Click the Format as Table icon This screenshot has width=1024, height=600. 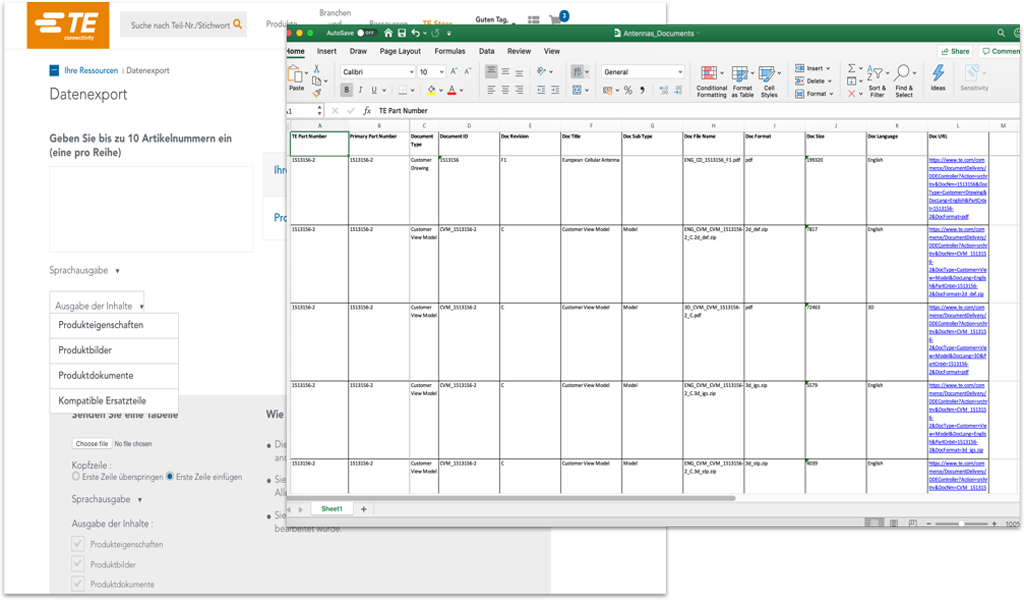pyautogui.click(x=742, y=82)
